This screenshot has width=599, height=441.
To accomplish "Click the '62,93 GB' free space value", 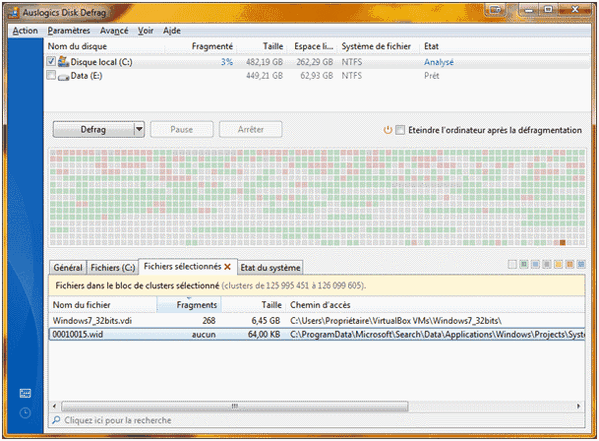I will [316, 76].
